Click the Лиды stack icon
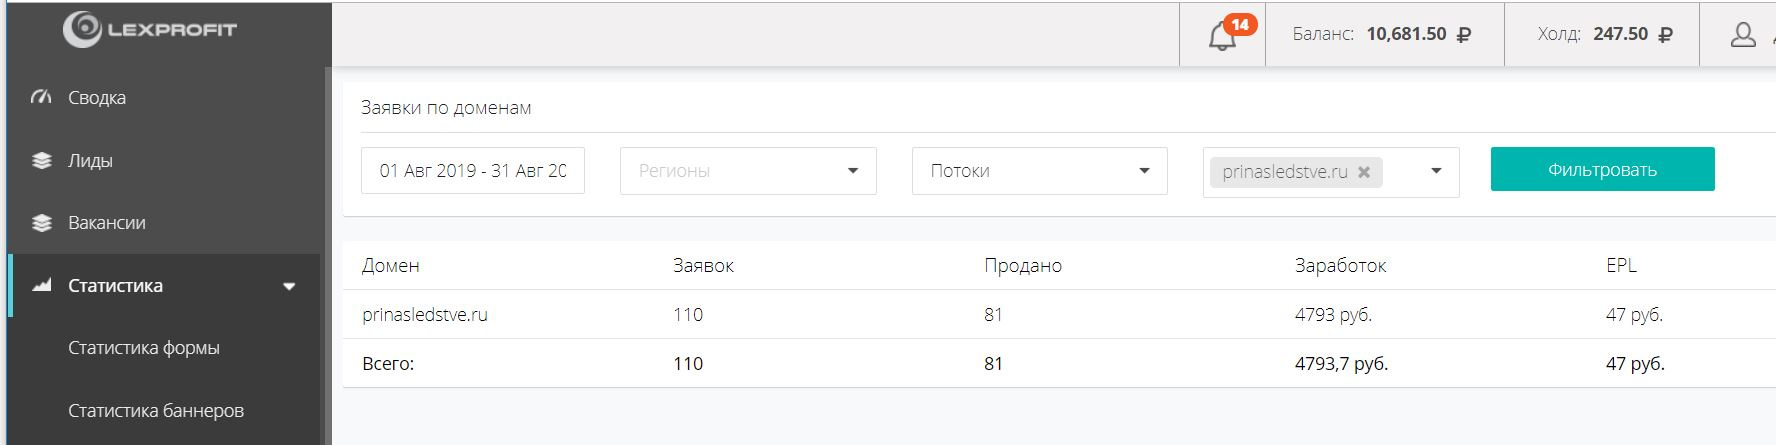 pyautogui.click(x=41, y=161)
